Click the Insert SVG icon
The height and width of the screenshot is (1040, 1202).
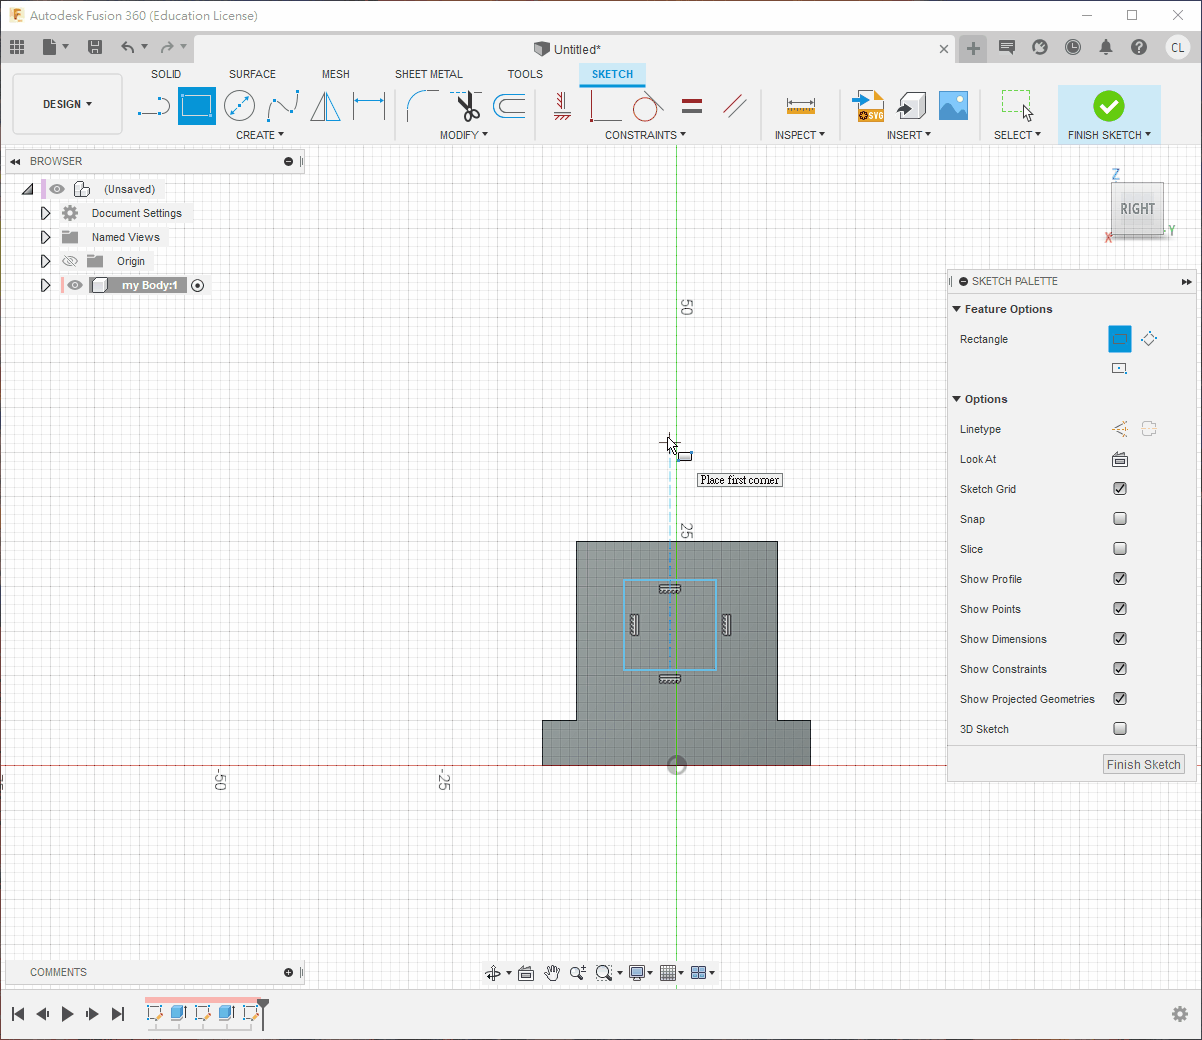tap(868, 105)
